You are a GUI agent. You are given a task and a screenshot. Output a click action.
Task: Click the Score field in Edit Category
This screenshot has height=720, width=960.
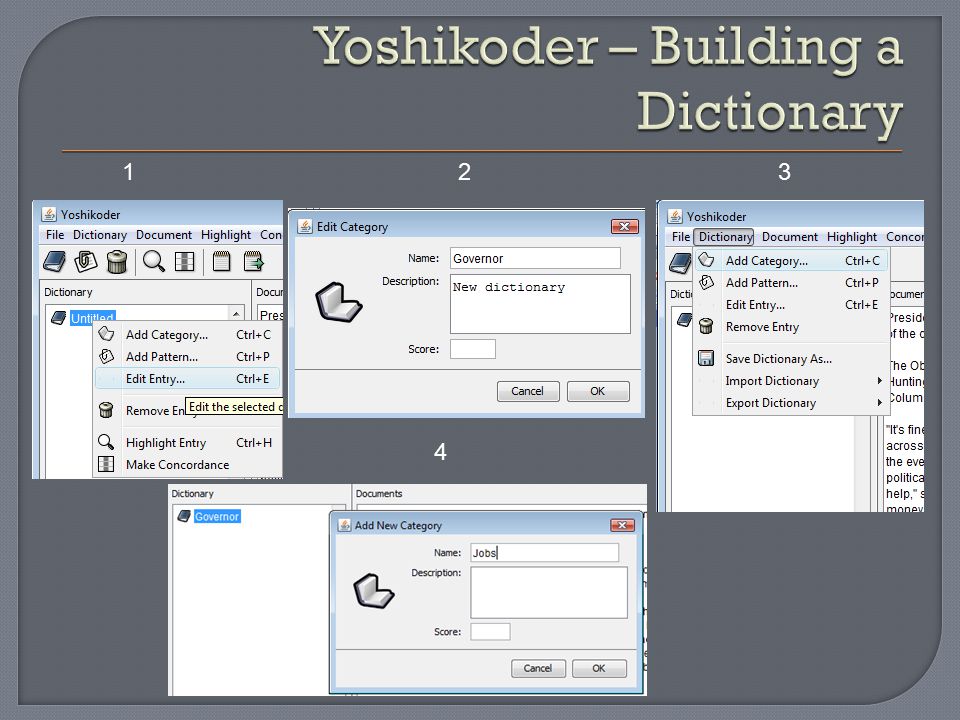pyautogui.click(x=473, y=349)
